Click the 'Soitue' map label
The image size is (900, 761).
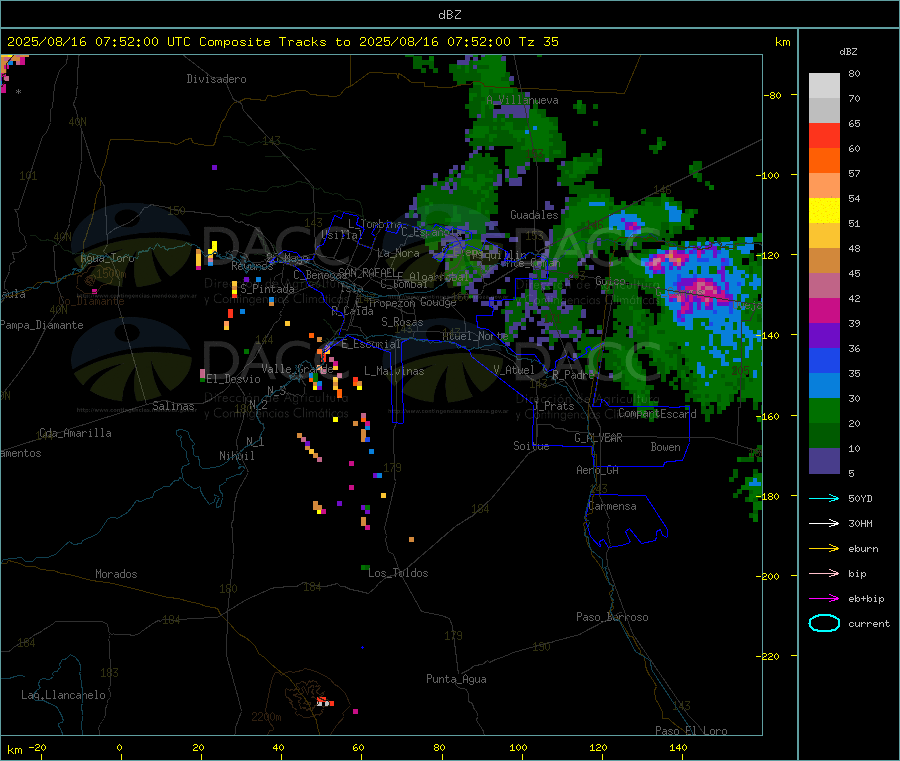click(531, 446)
